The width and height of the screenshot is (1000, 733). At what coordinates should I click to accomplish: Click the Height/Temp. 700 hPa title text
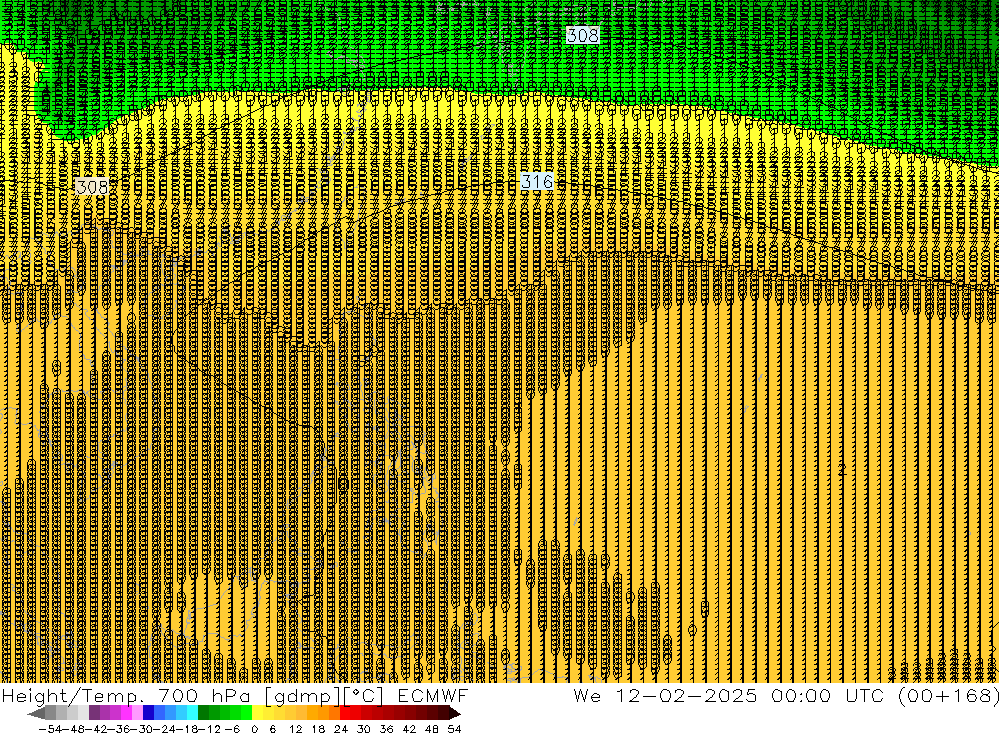pyautogui.click(x=126, y=695)
